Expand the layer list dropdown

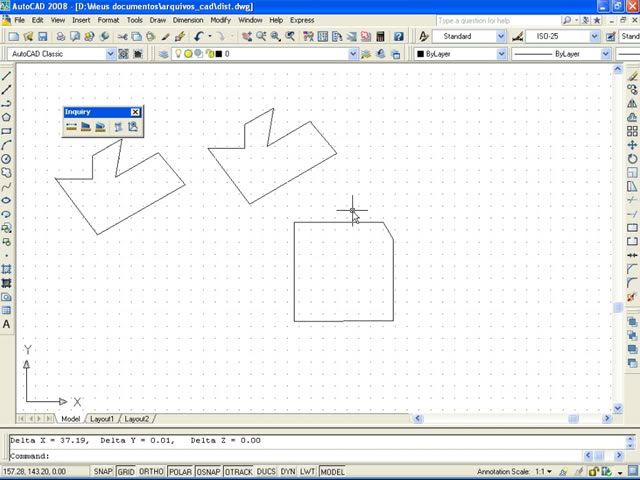tap(353, 54)
